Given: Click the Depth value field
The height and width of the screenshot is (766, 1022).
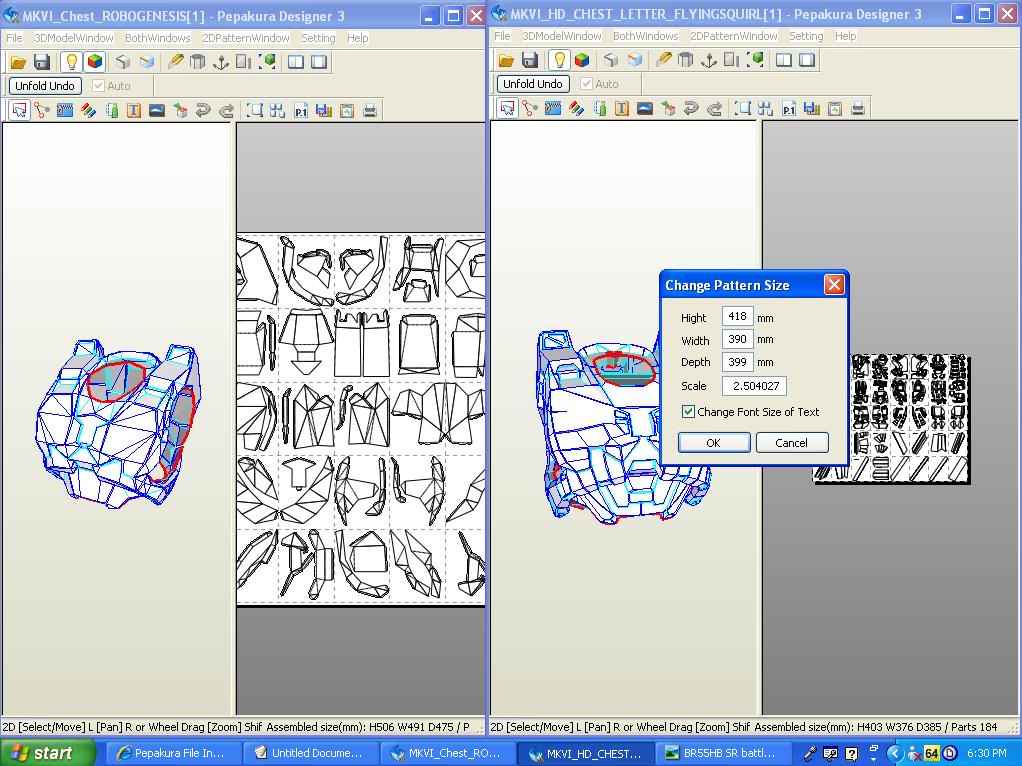Looking at the screenshot, I should click(x=737, y=362).
